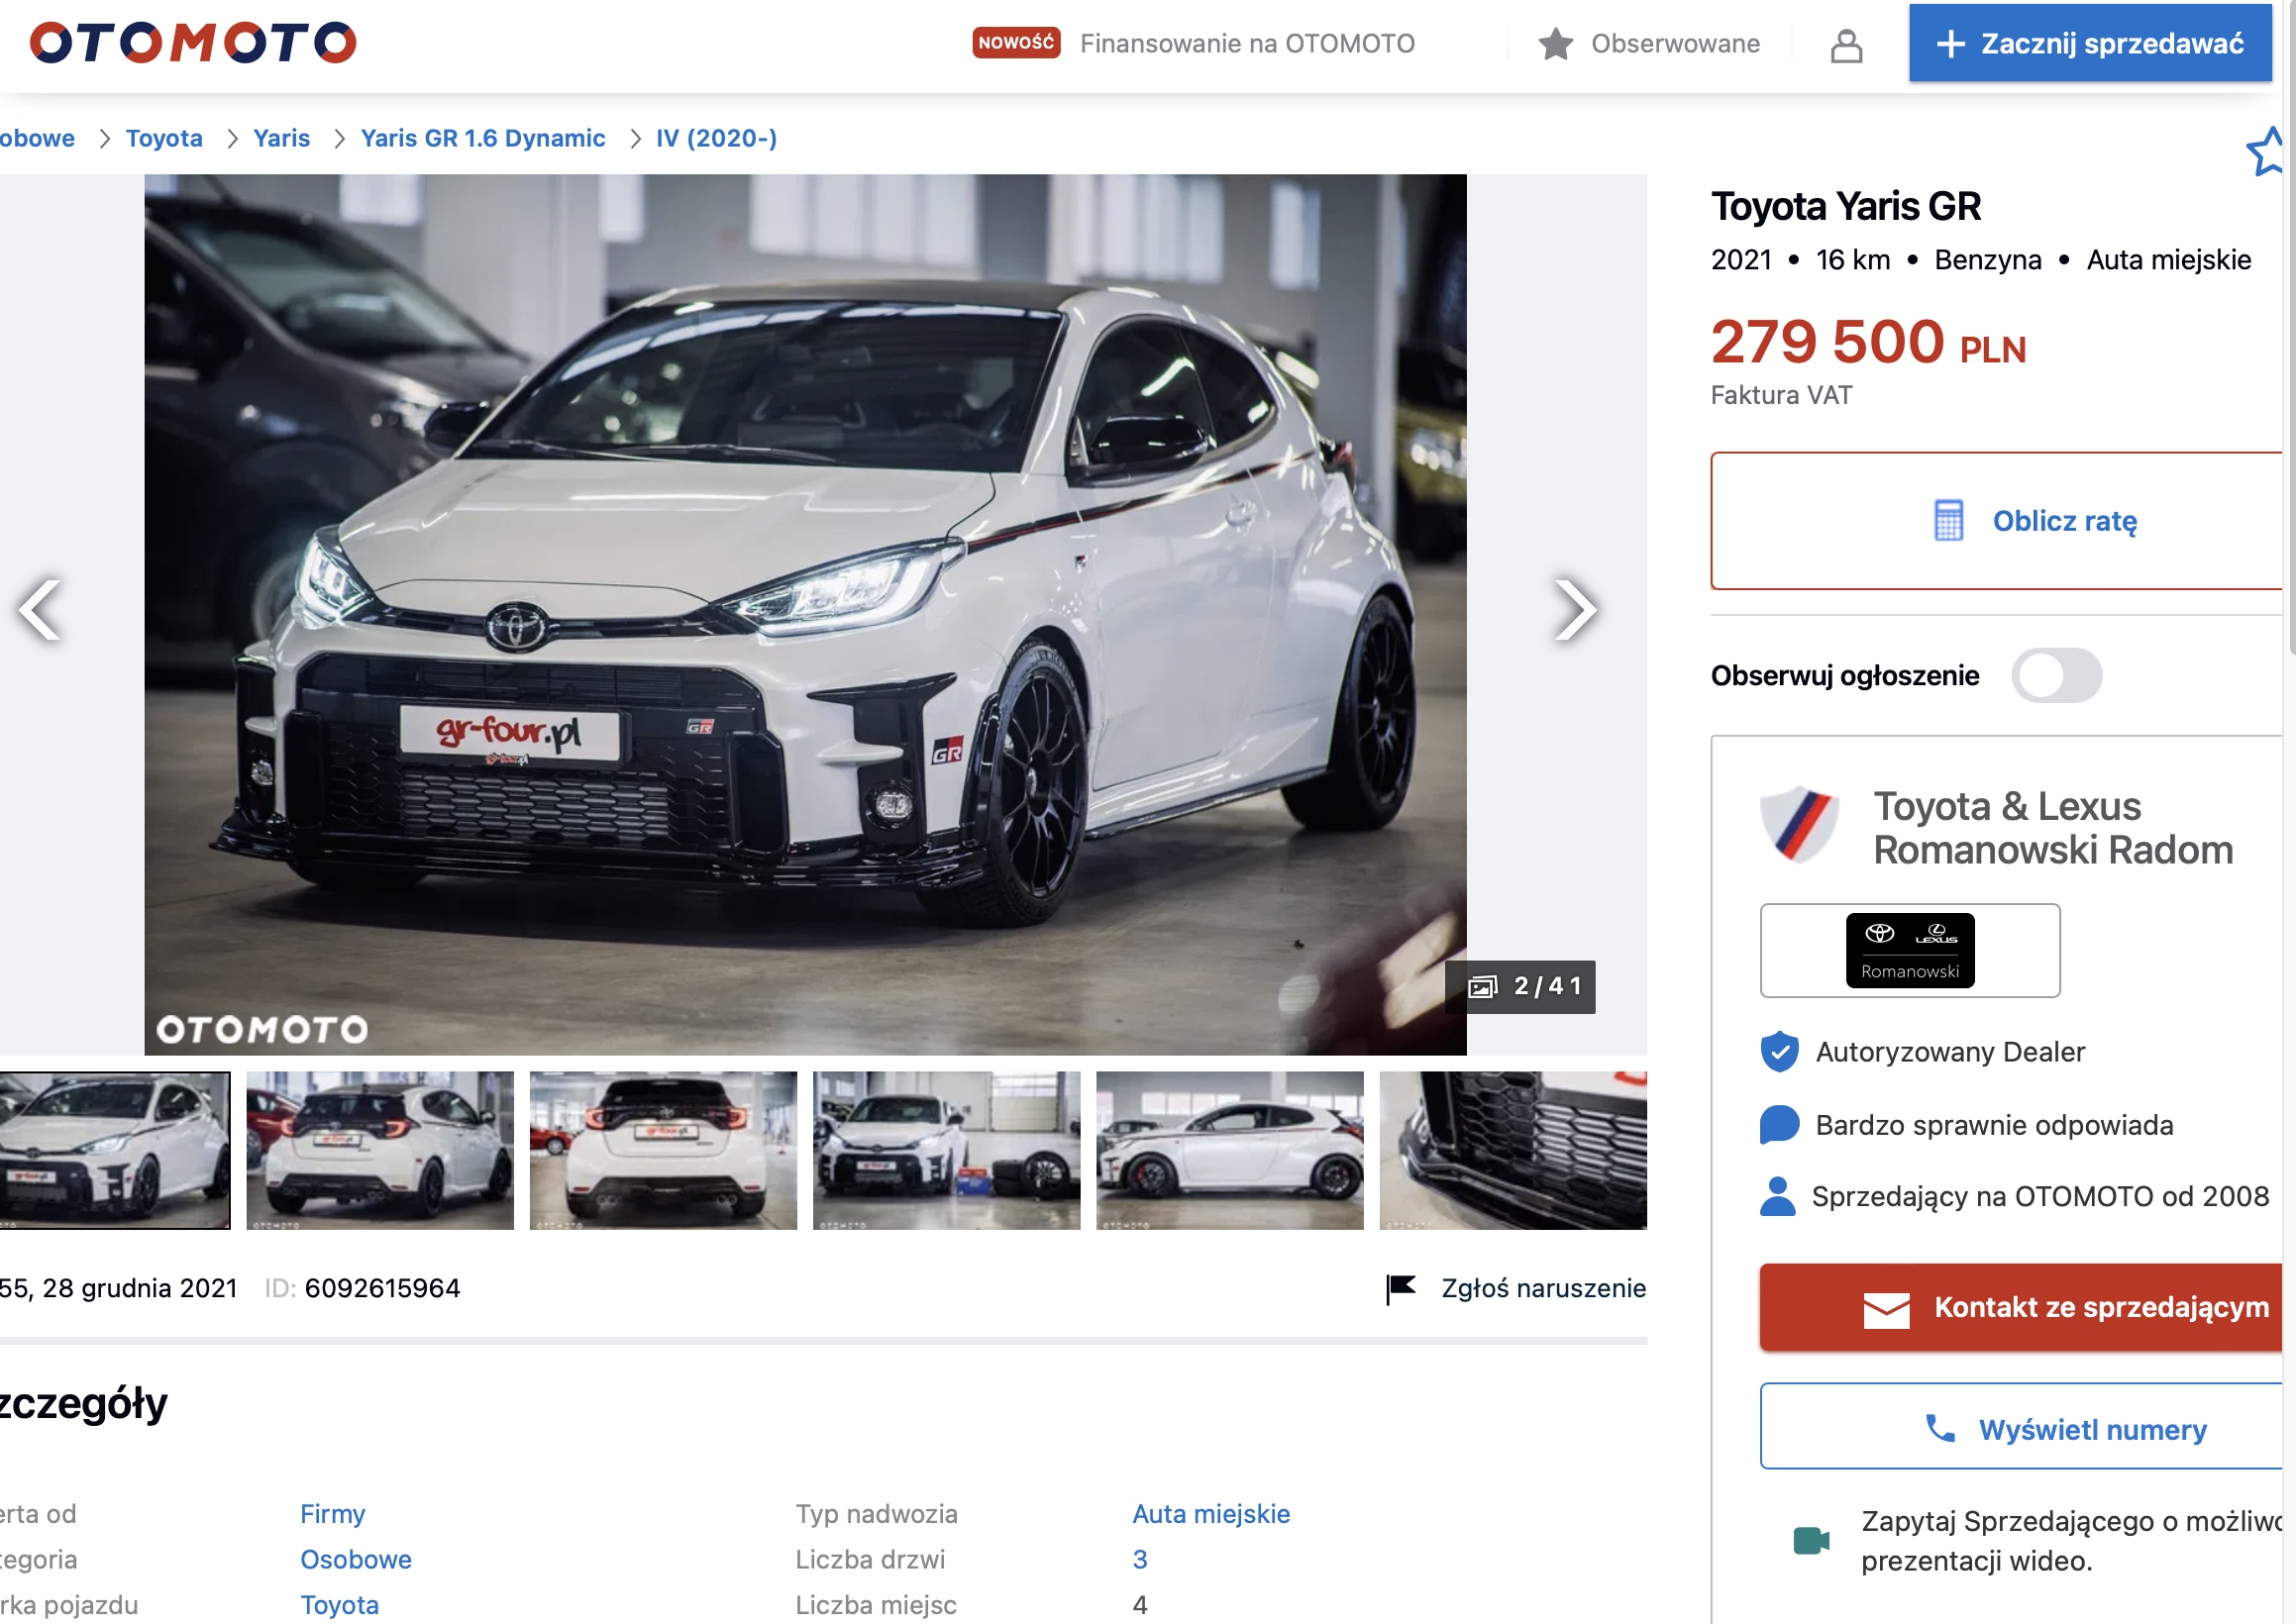
Task: Select straight rear view thumbnail
Action: tap(663, 1150)
